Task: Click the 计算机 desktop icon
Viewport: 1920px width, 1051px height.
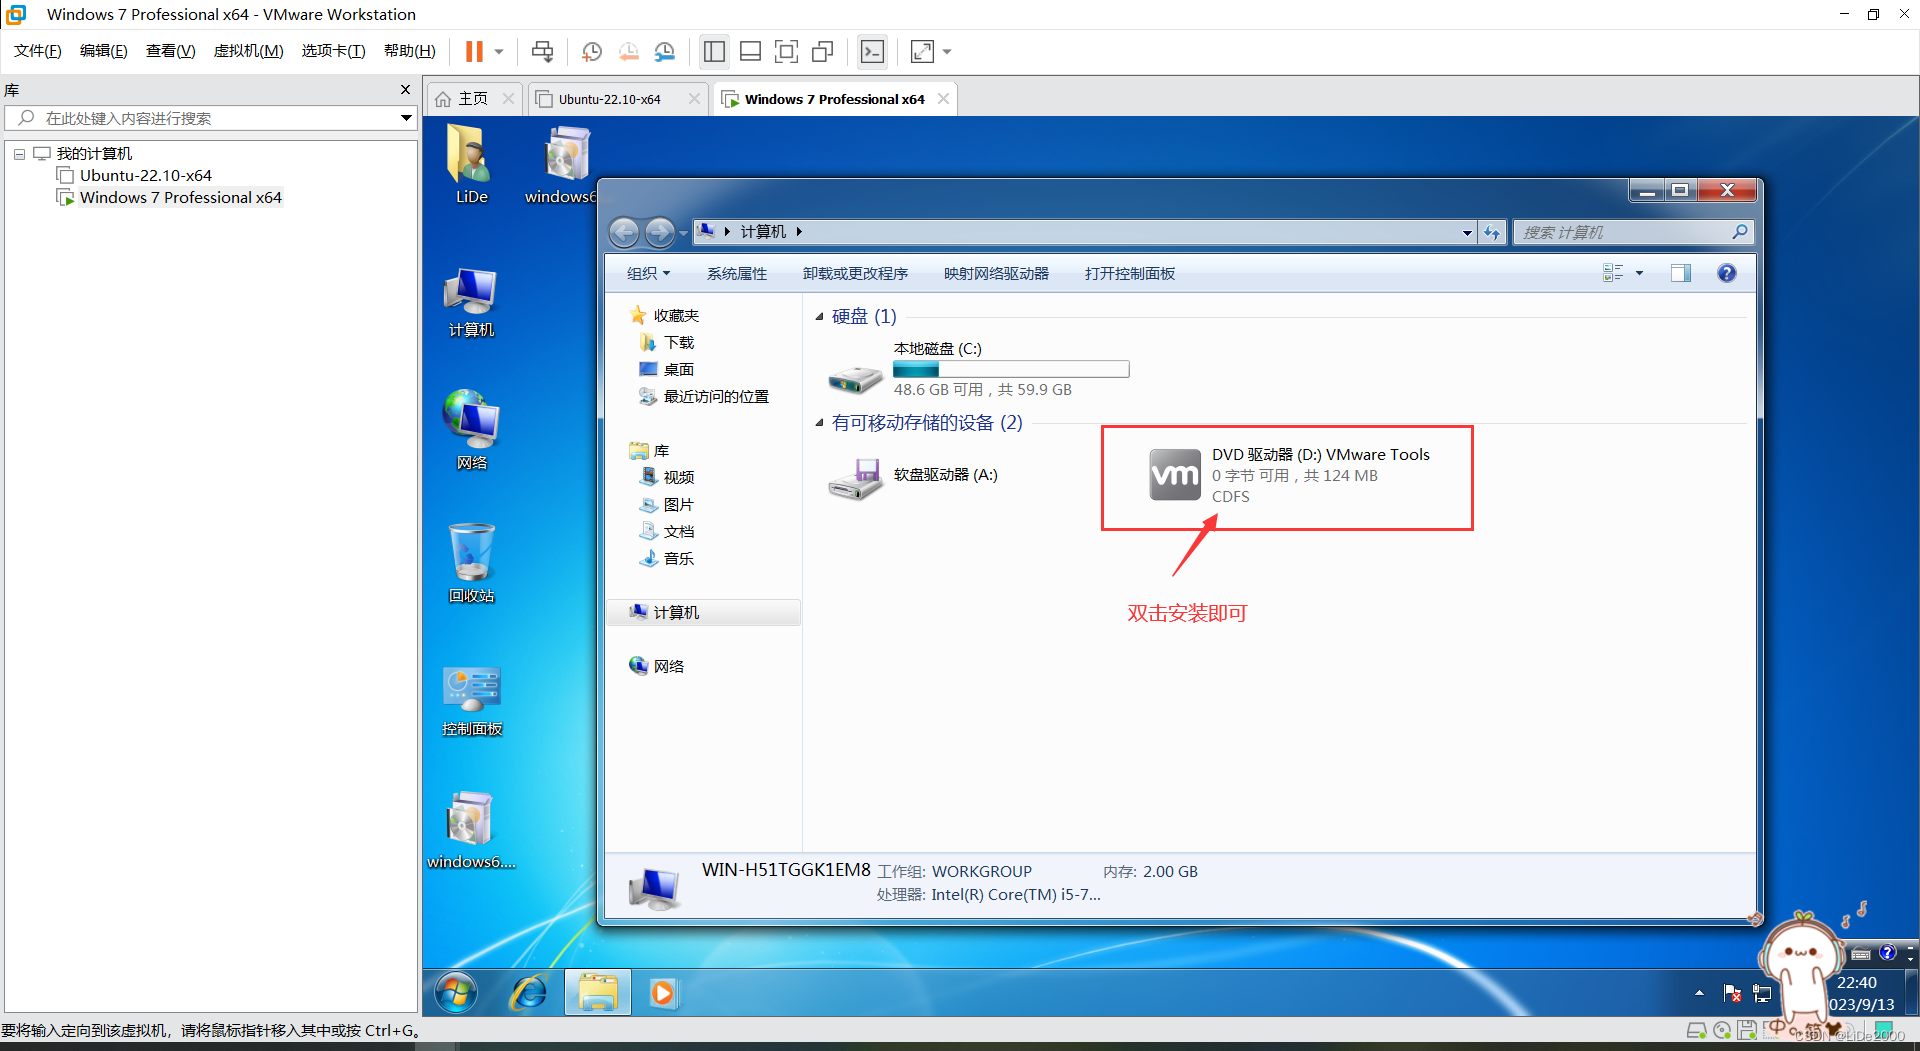Action: coord(471,303)
